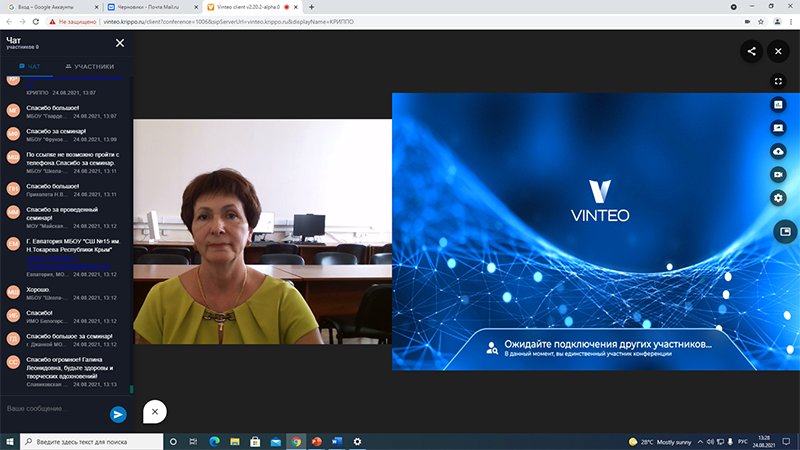The image size is (800, 450).
Task: Start screen sharing with the laptop icon
Action: tap(778, 128)
